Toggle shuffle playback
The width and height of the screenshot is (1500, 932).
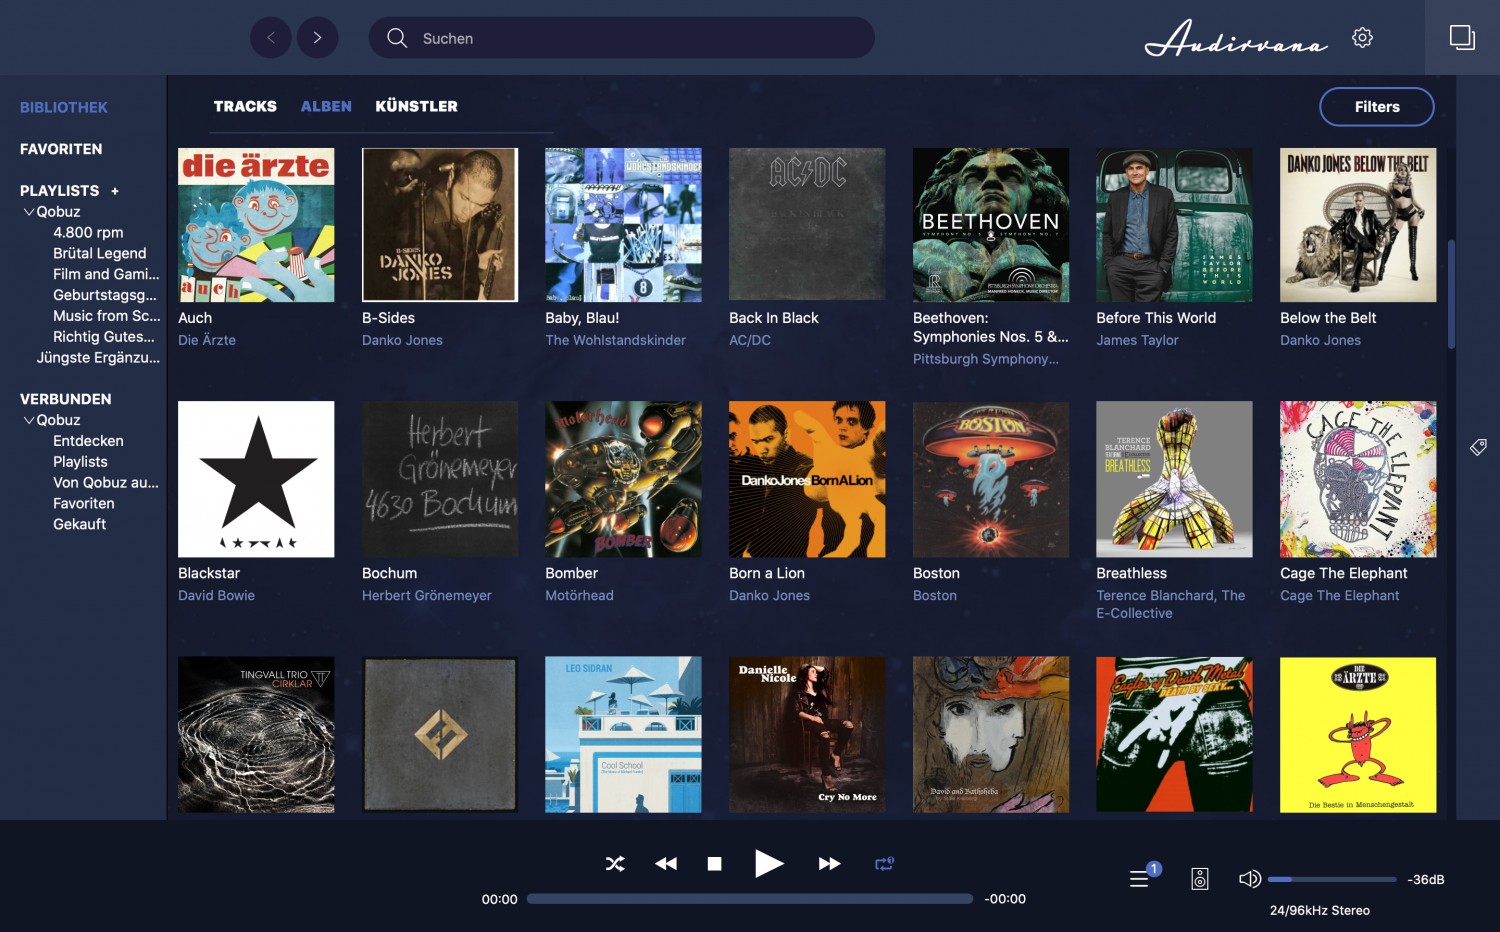pyautogui.click(x=615, y=863)
